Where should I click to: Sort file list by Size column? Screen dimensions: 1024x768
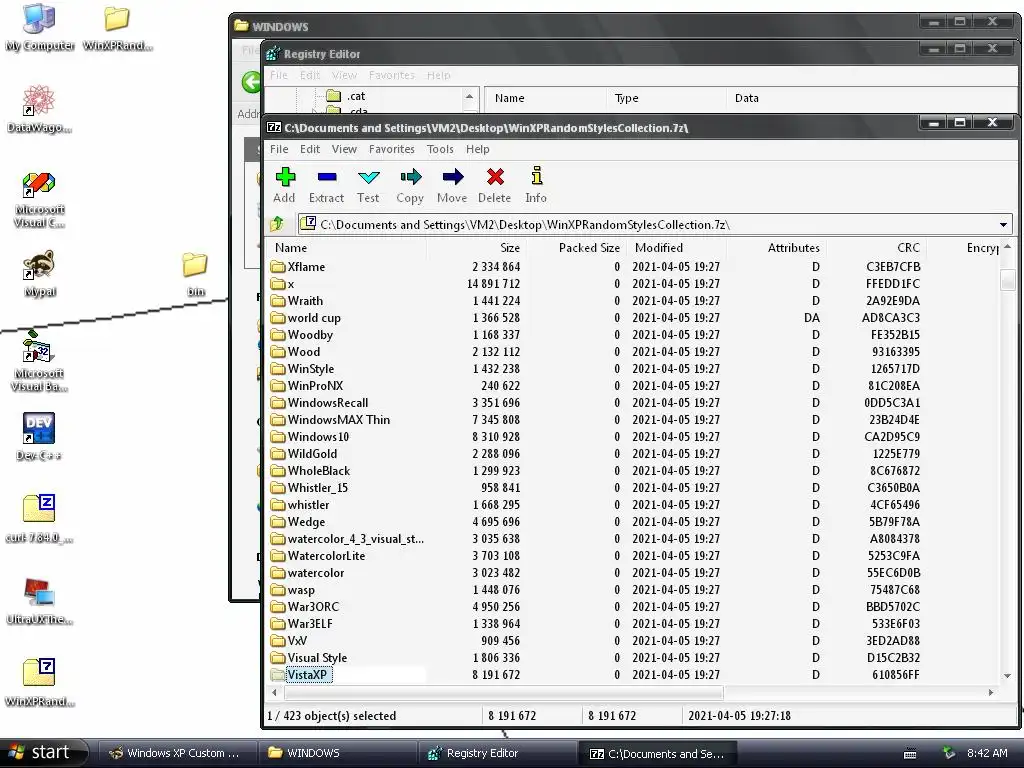click(x=476, y=248)
